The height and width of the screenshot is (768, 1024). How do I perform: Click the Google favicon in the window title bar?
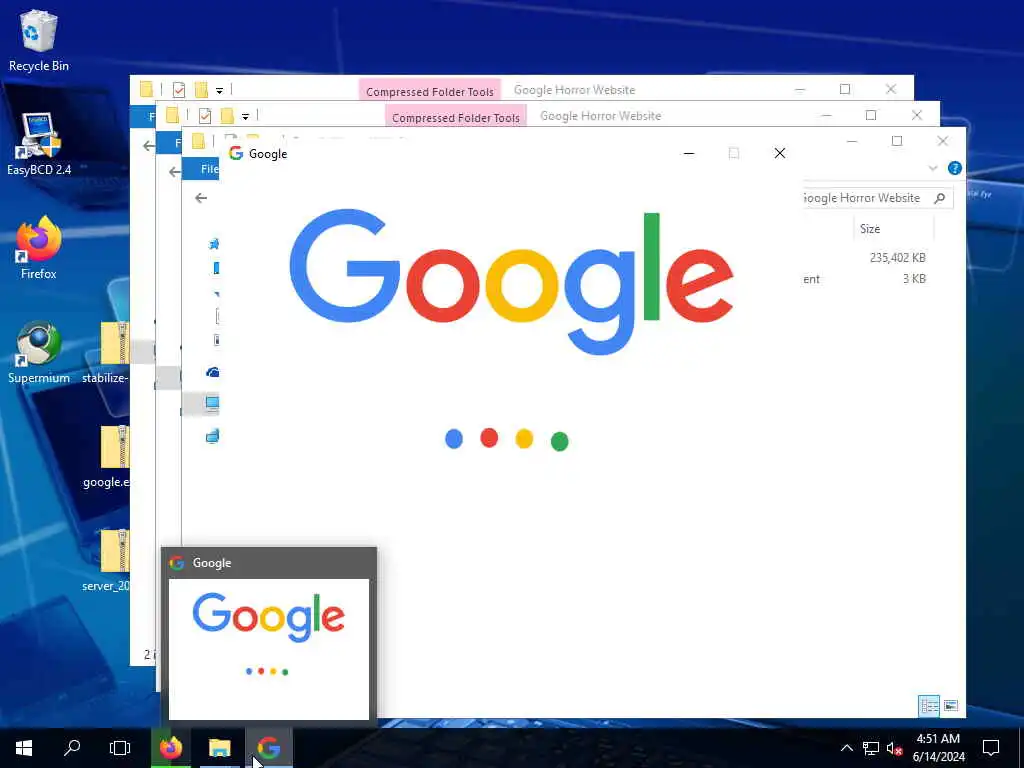[x=236, y=153]
